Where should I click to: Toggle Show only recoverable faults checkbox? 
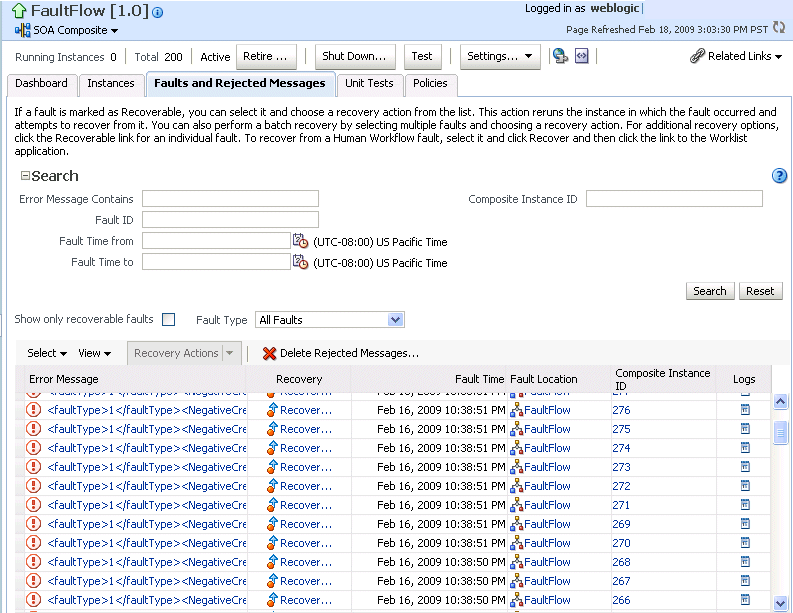[x=168, y=320]
